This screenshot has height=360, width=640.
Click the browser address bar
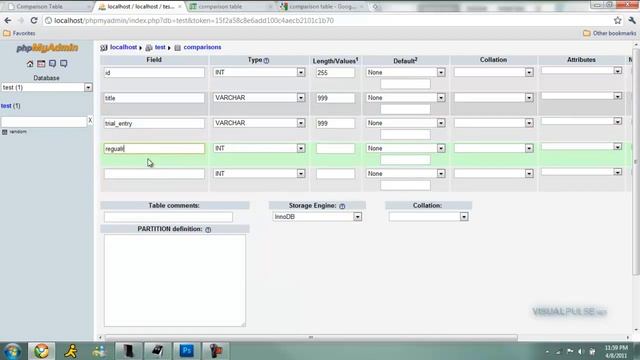point(327,20)
